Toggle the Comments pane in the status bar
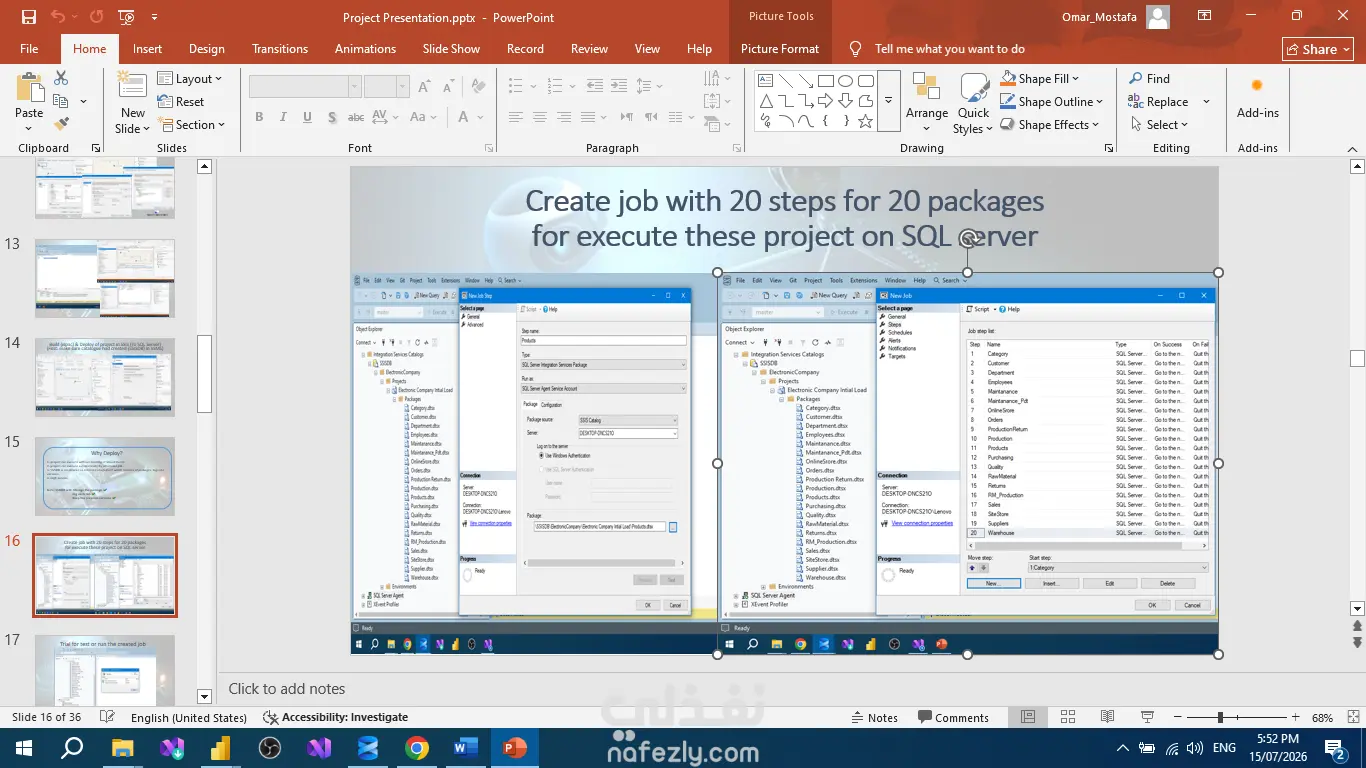Image resolution: width=1366 pixels, height=768 pixels. pos(953,717)
